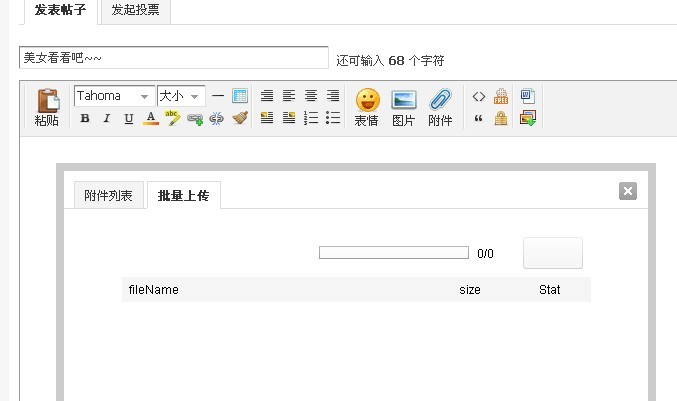Open the 附件列表 tab

pyautogui.click(x=108, y=196)
